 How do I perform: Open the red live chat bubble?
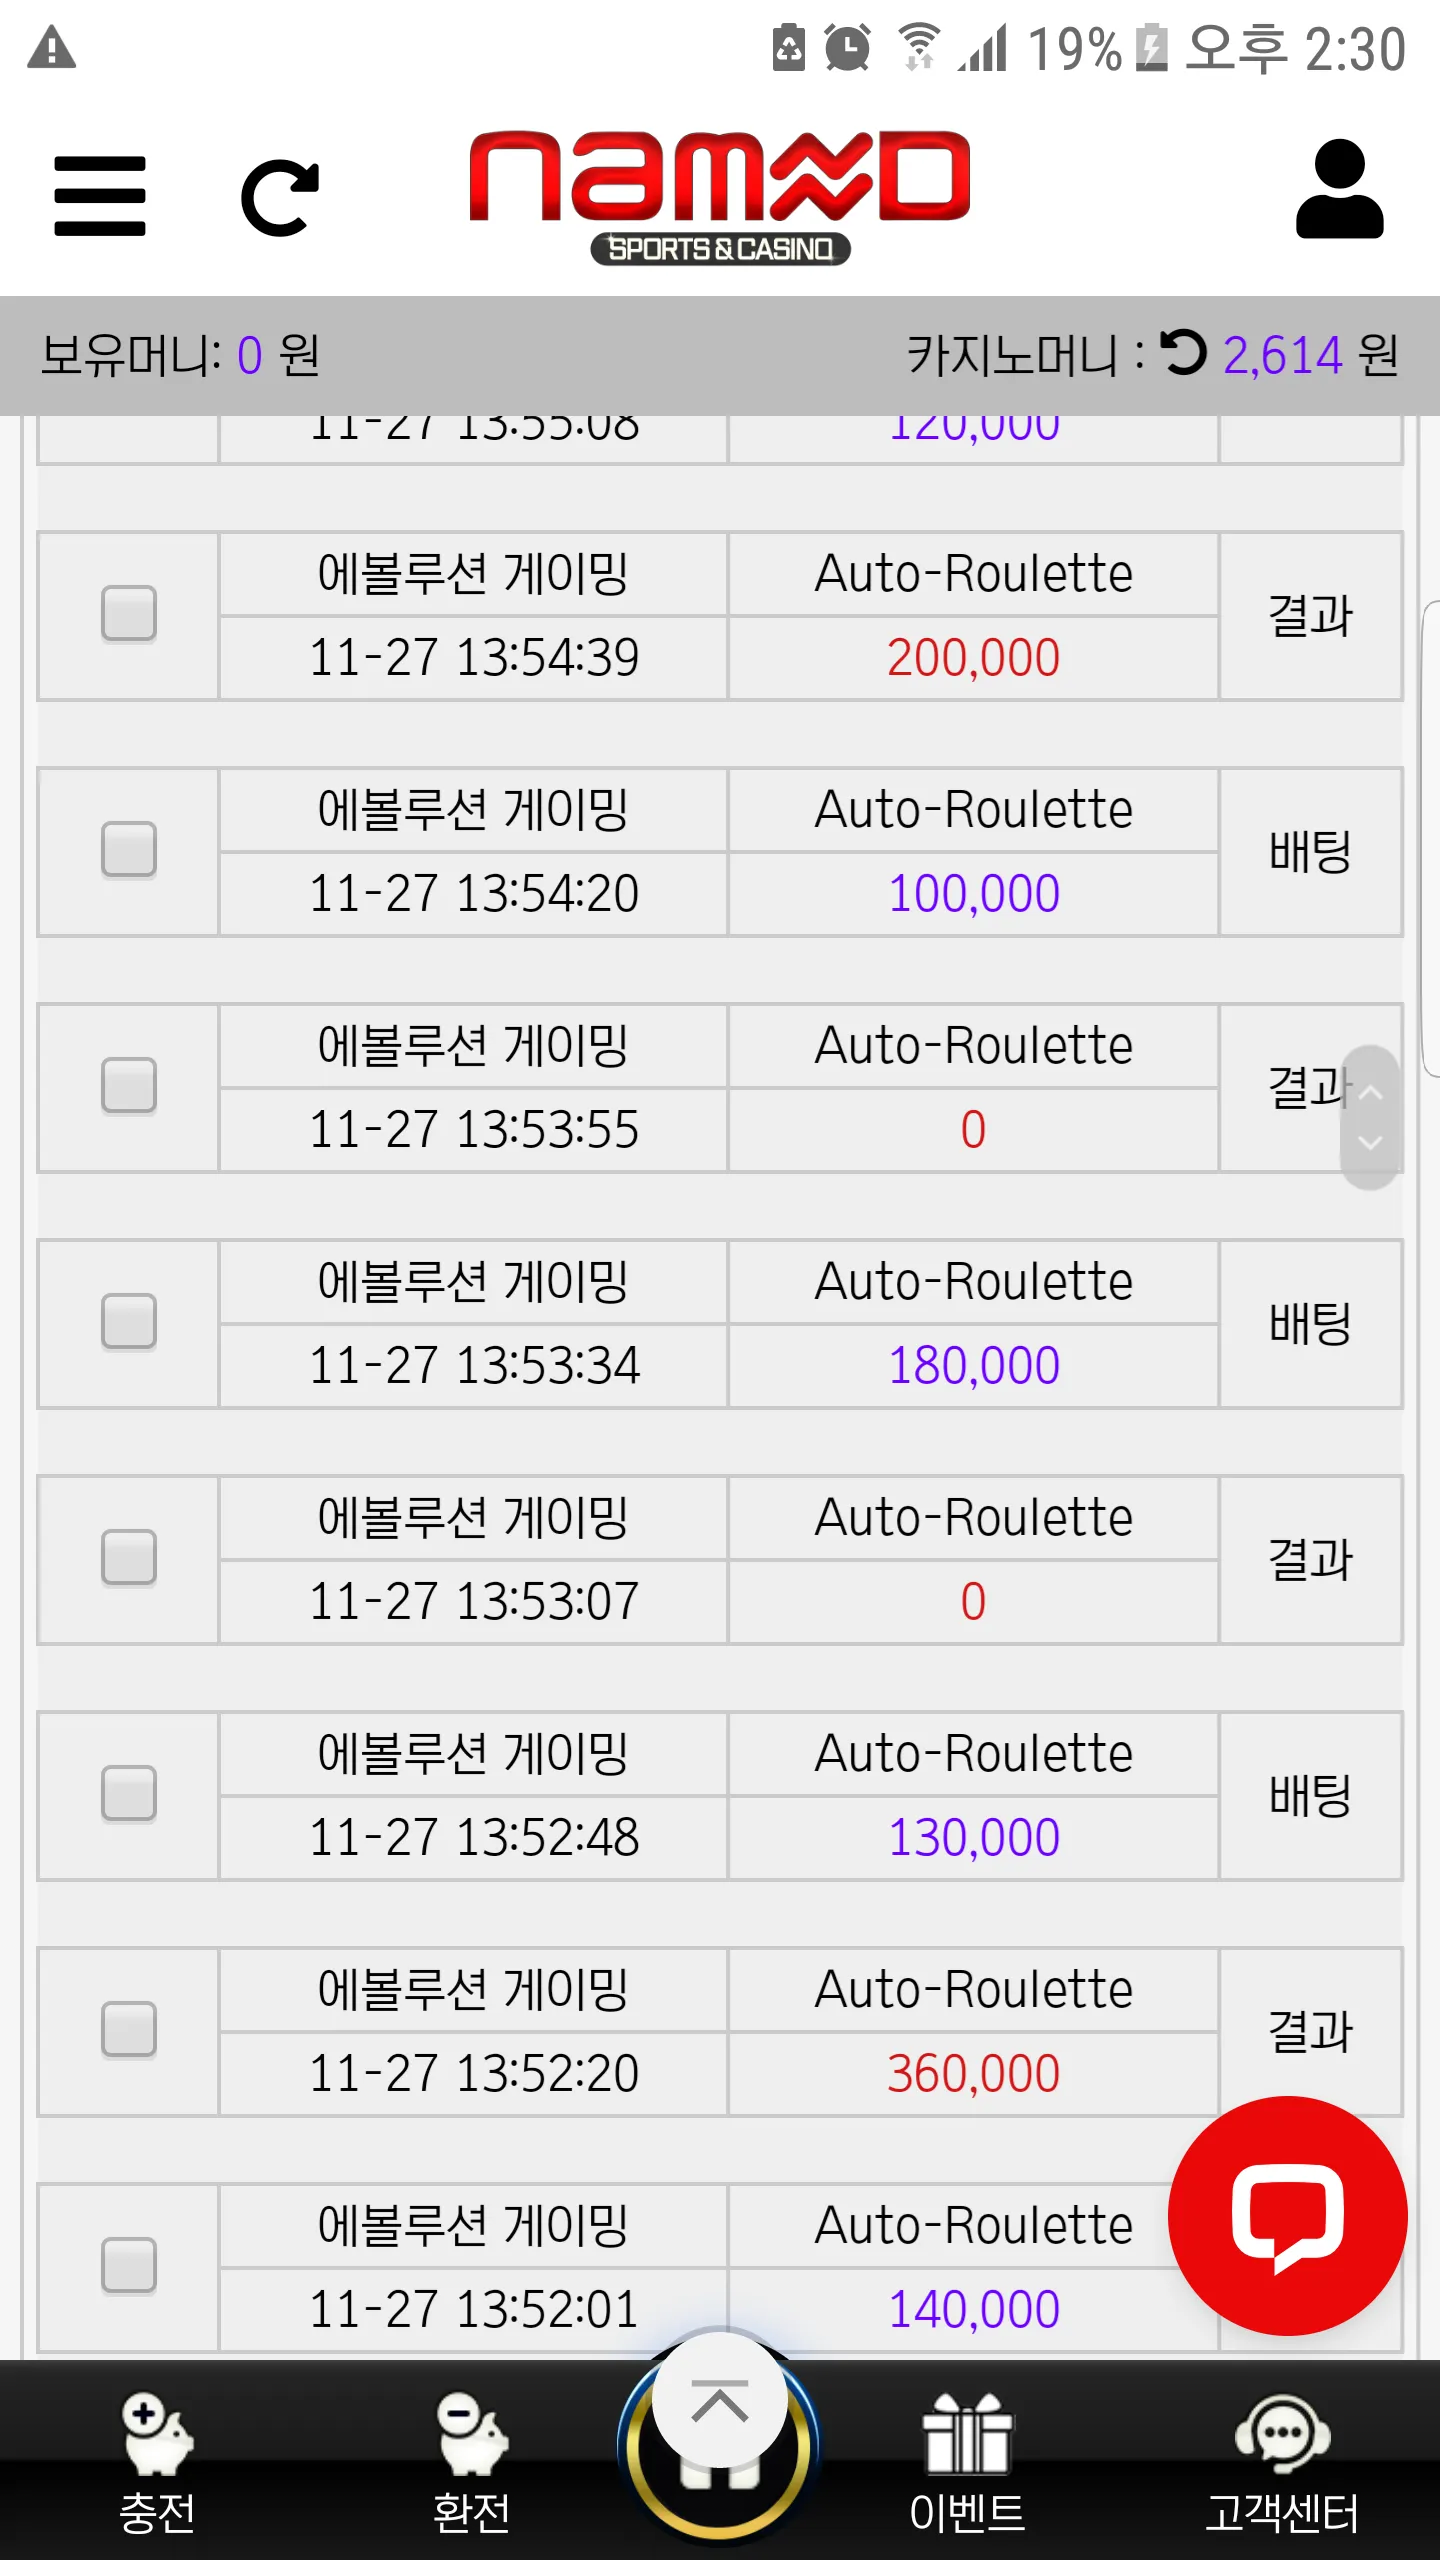point(1288,2216)
